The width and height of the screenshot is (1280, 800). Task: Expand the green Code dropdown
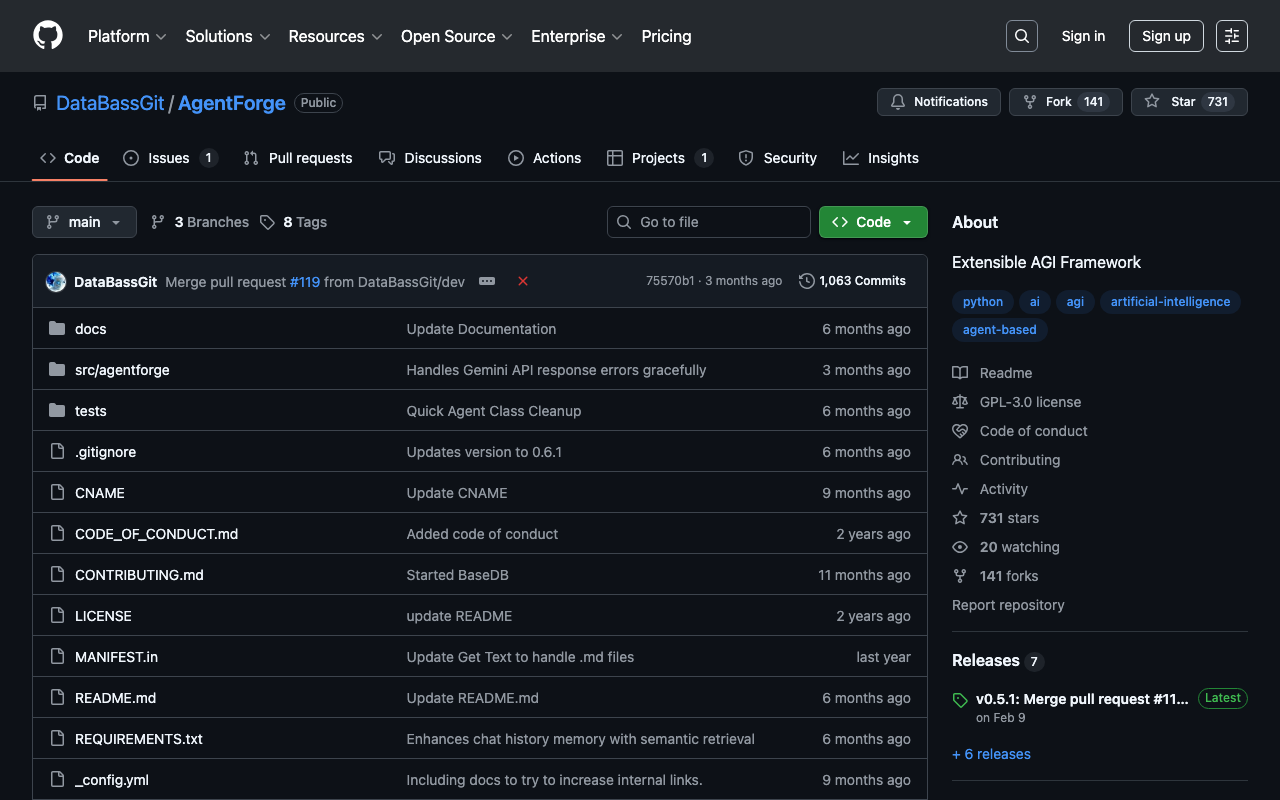[872, 222]
